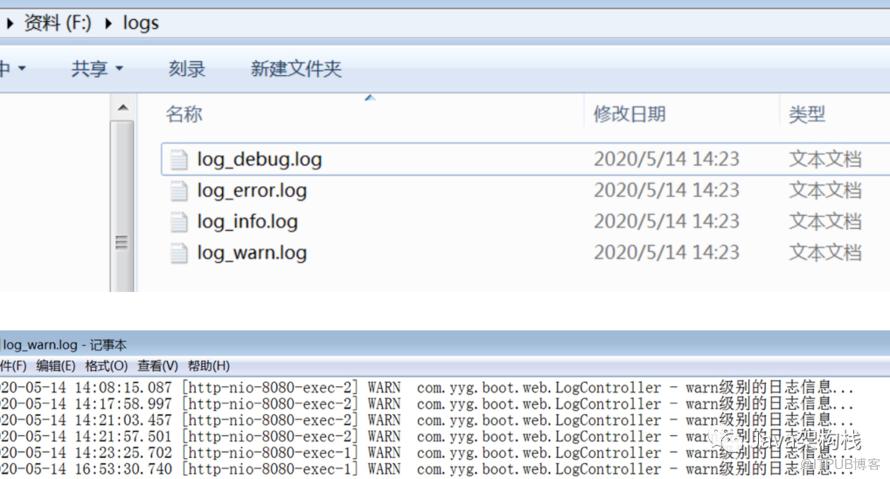
Task: Click the log_warn.log Notepad title bar
Action: [445, 344]
